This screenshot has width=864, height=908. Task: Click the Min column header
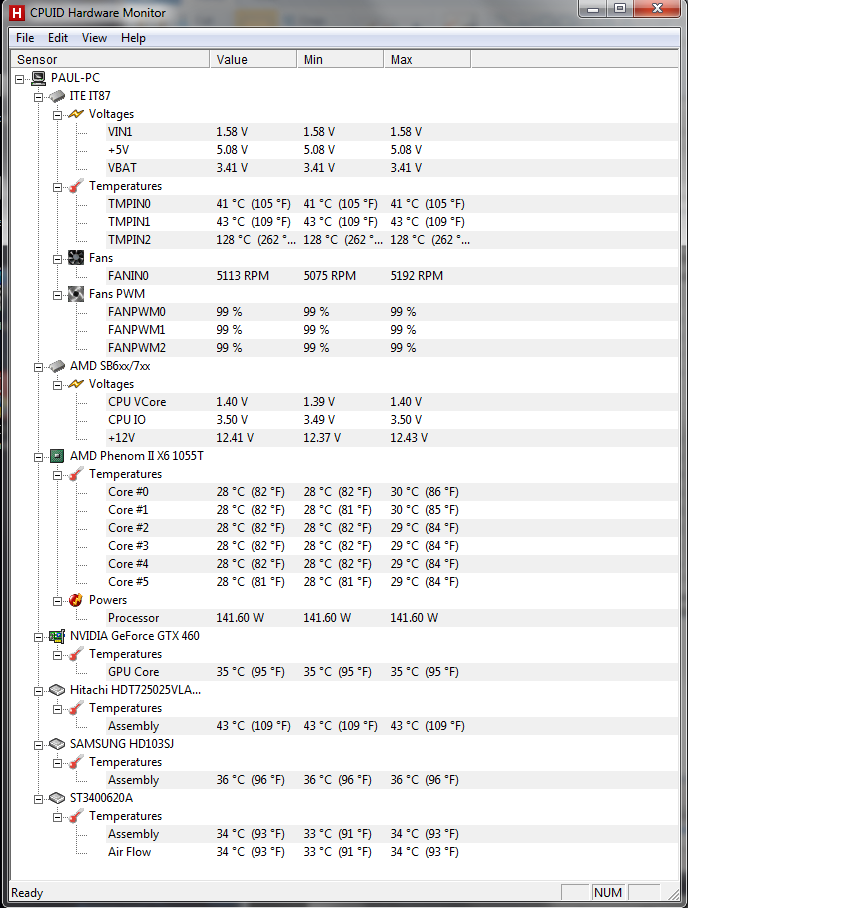[341, 59]
